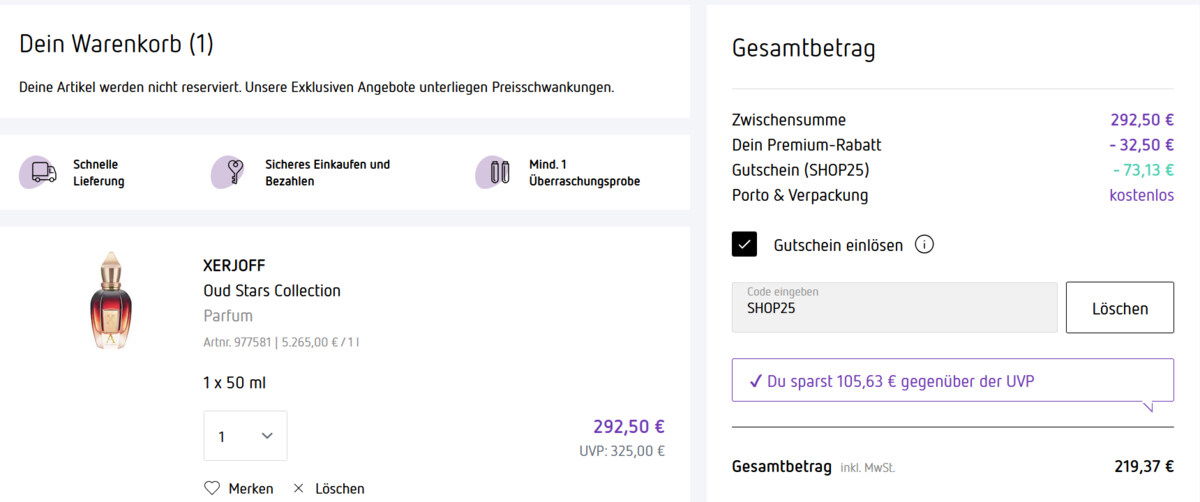Click the heart icon next to Merken

point(211,488)
